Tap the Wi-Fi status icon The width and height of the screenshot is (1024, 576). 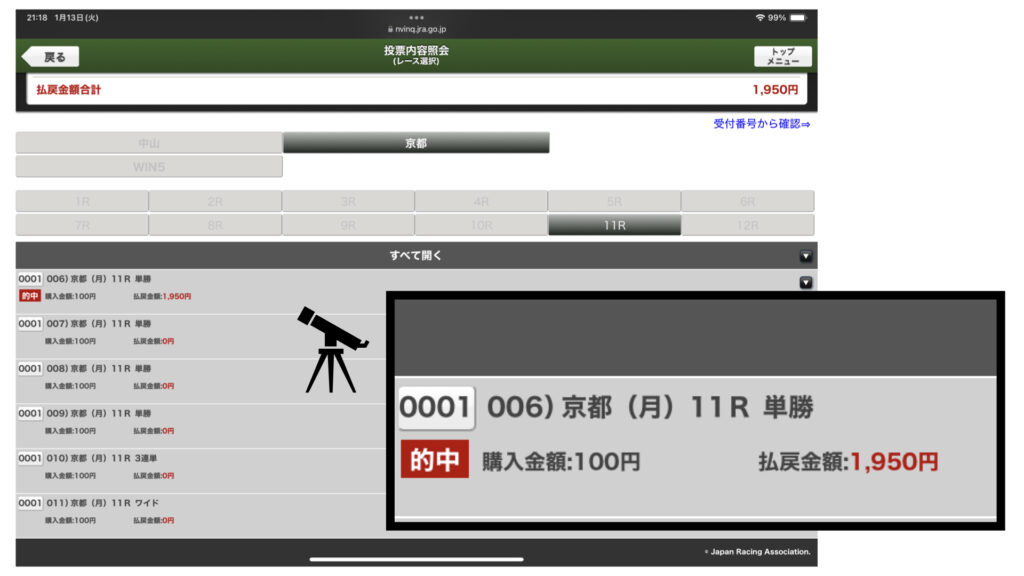tap(761, 18)
